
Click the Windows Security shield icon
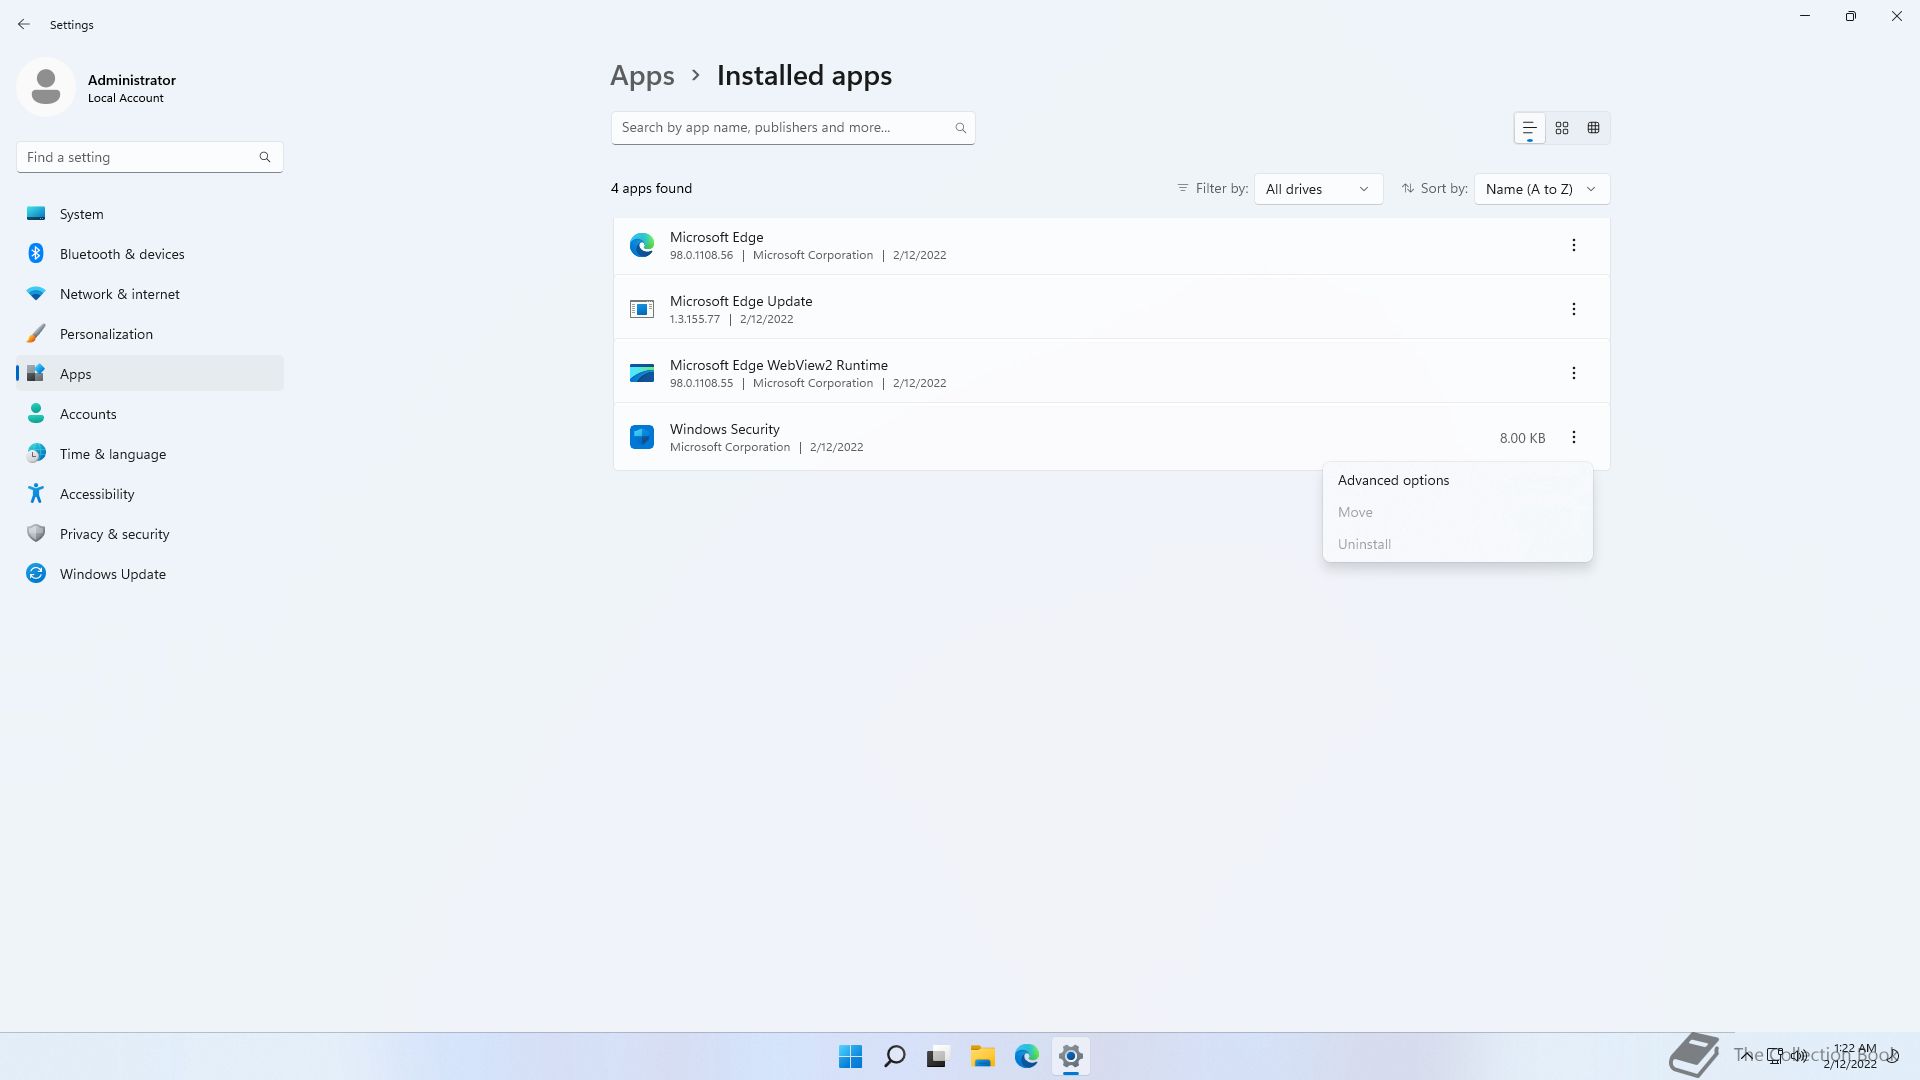pyautogui.click(x=642, y=437)
